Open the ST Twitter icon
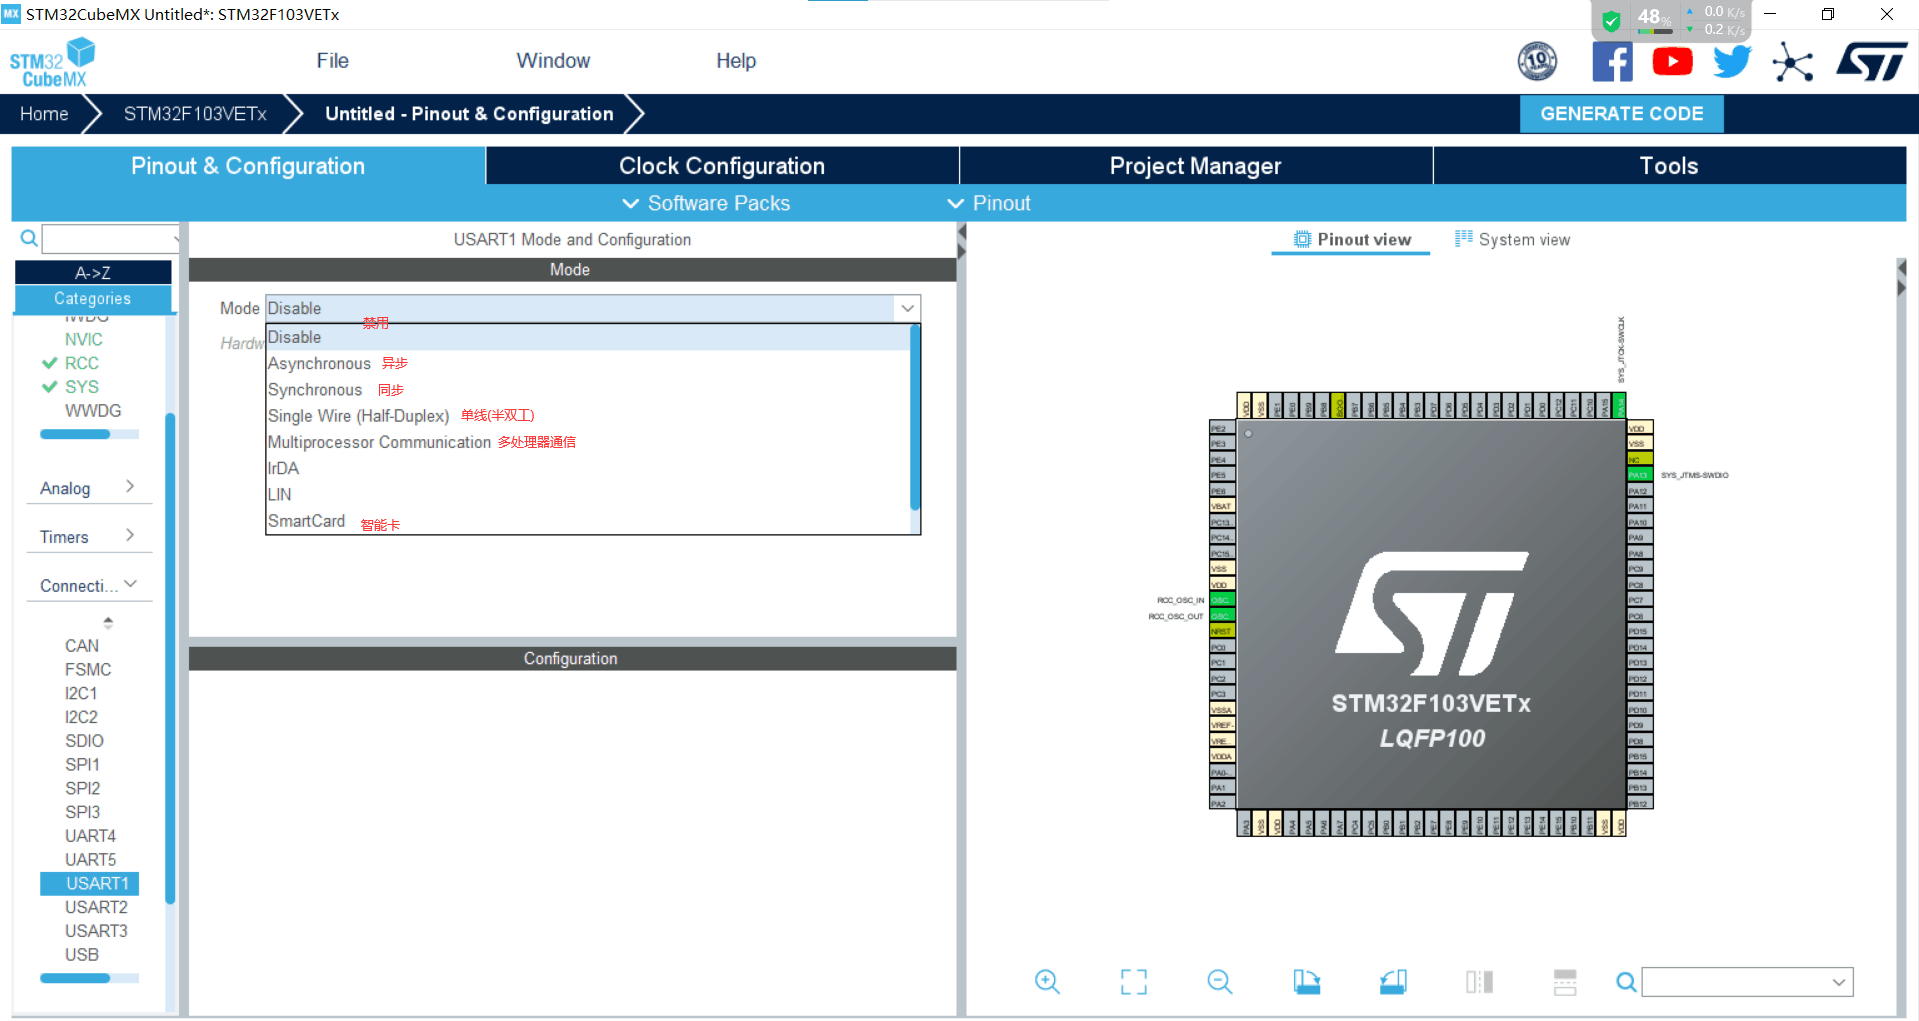 (1732, 62)
